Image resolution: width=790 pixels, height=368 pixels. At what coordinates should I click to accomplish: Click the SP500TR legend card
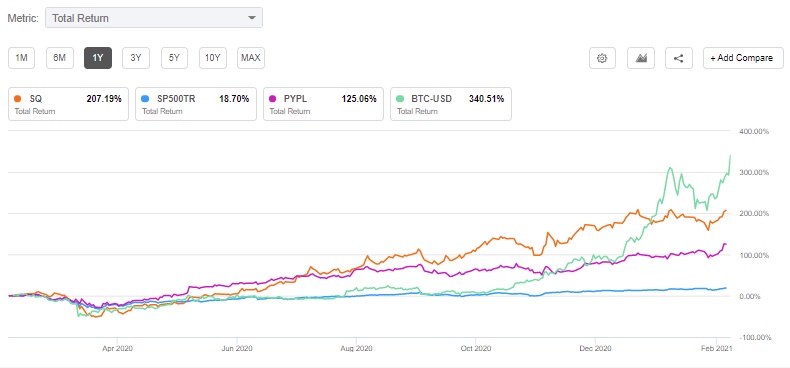click(196, 104)
